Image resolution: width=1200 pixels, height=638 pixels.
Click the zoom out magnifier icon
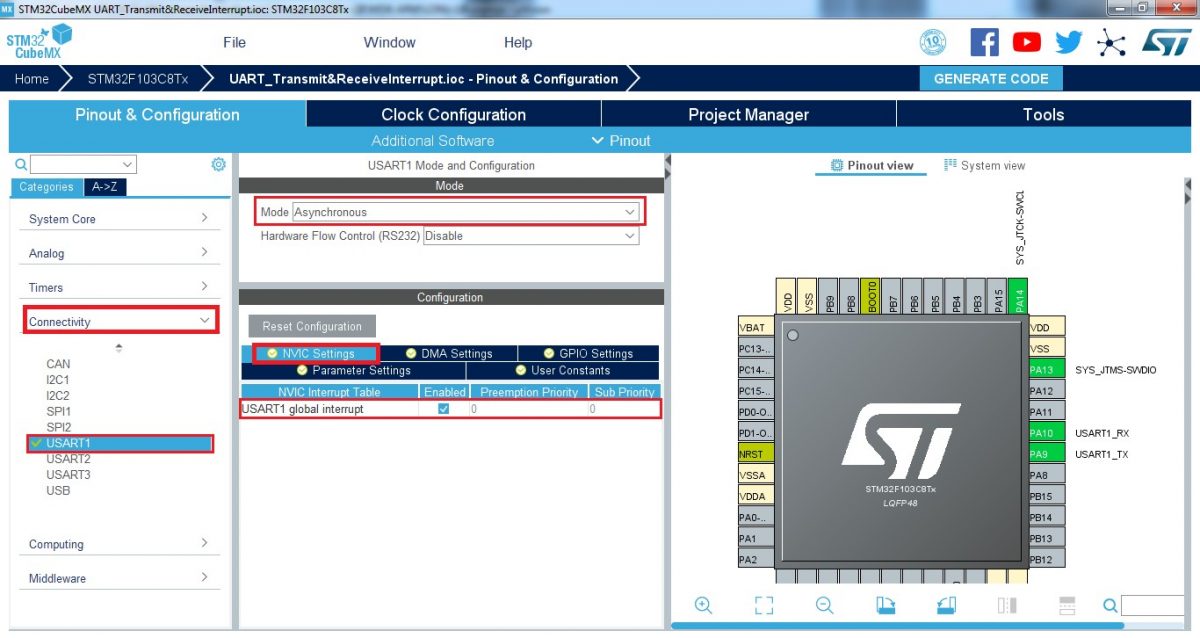(824, 605)
